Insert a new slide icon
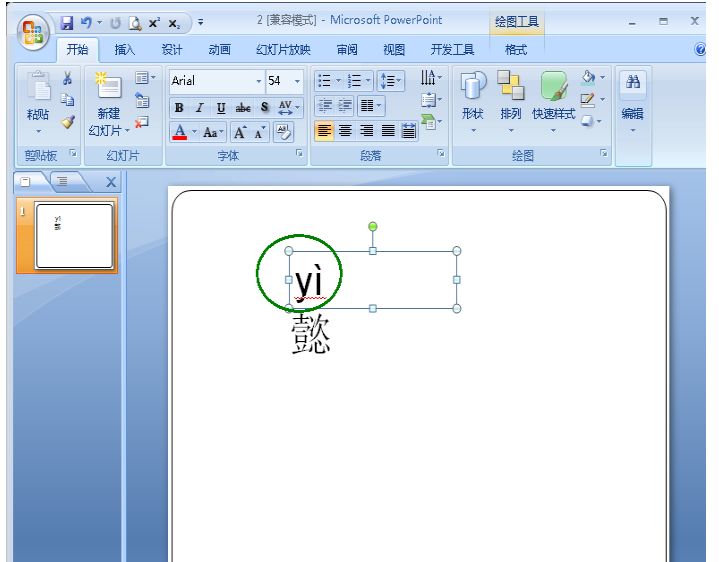The height and width of the screenshot is (562, 719). click(x=108, y=85)
